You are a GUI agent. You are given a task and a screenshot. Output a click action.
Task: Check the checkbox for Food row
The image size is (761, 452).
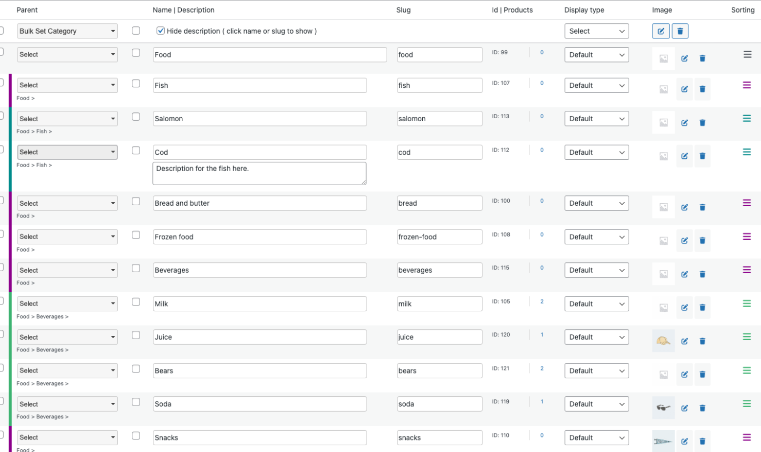136,52
